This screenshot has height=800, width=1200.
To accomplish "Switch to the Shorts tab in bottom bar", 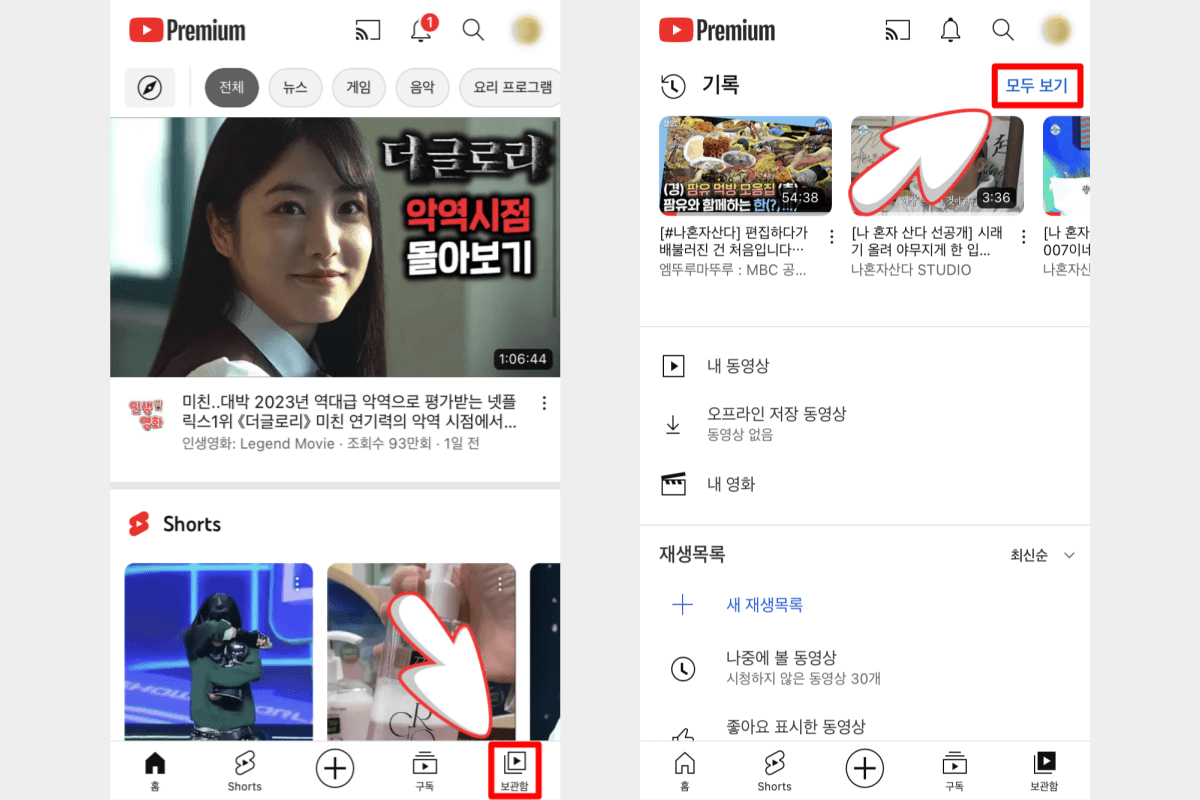I will pyautogui.click(x=244, y=770).
